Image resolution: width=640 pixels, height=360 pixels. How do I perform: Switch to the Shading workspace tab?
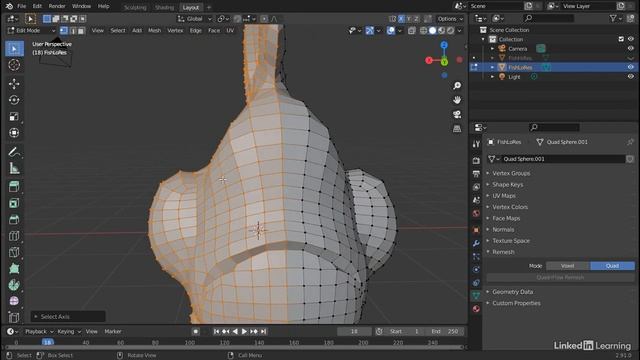tap(164, 7)
